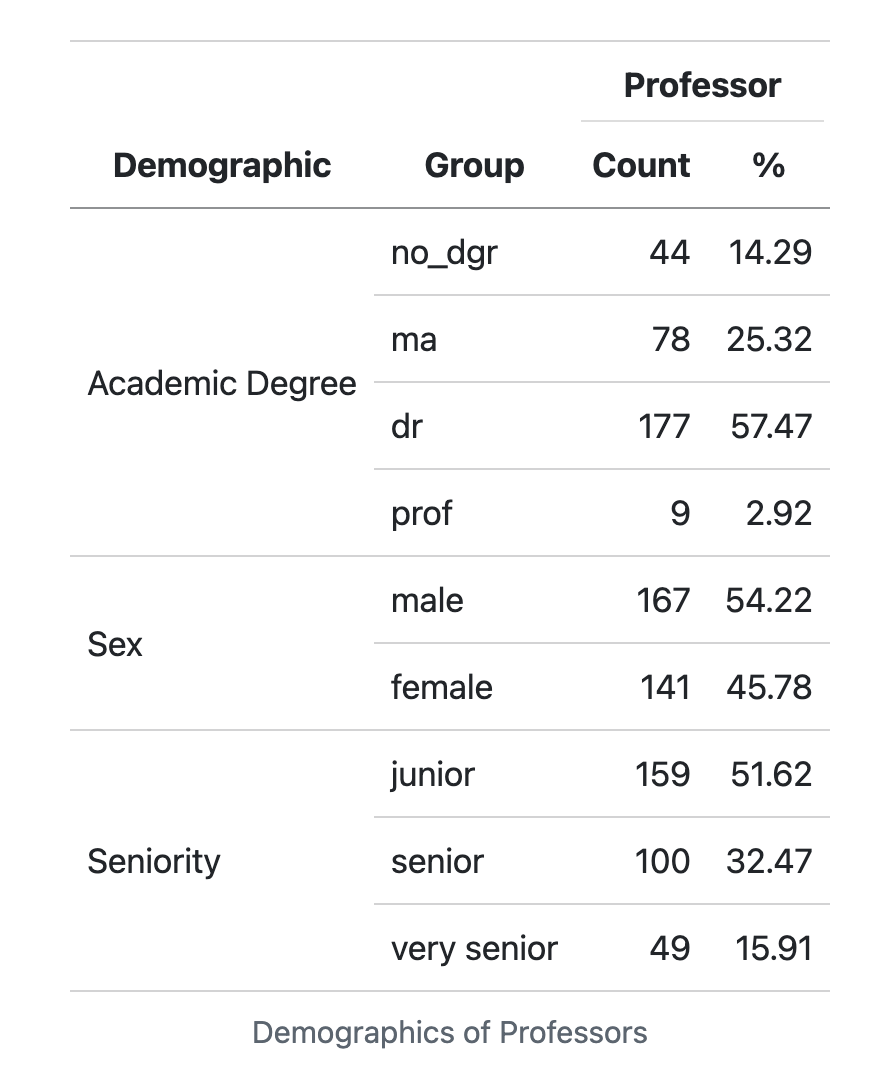
Task: Select the Academic Degree row label
Action: 222,383
